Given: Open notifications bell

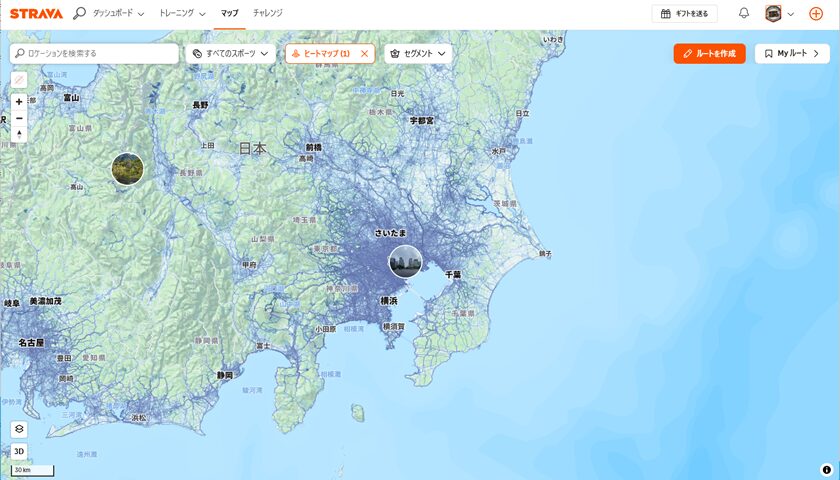Looking at the screenshot, I should tap(744, 14).
